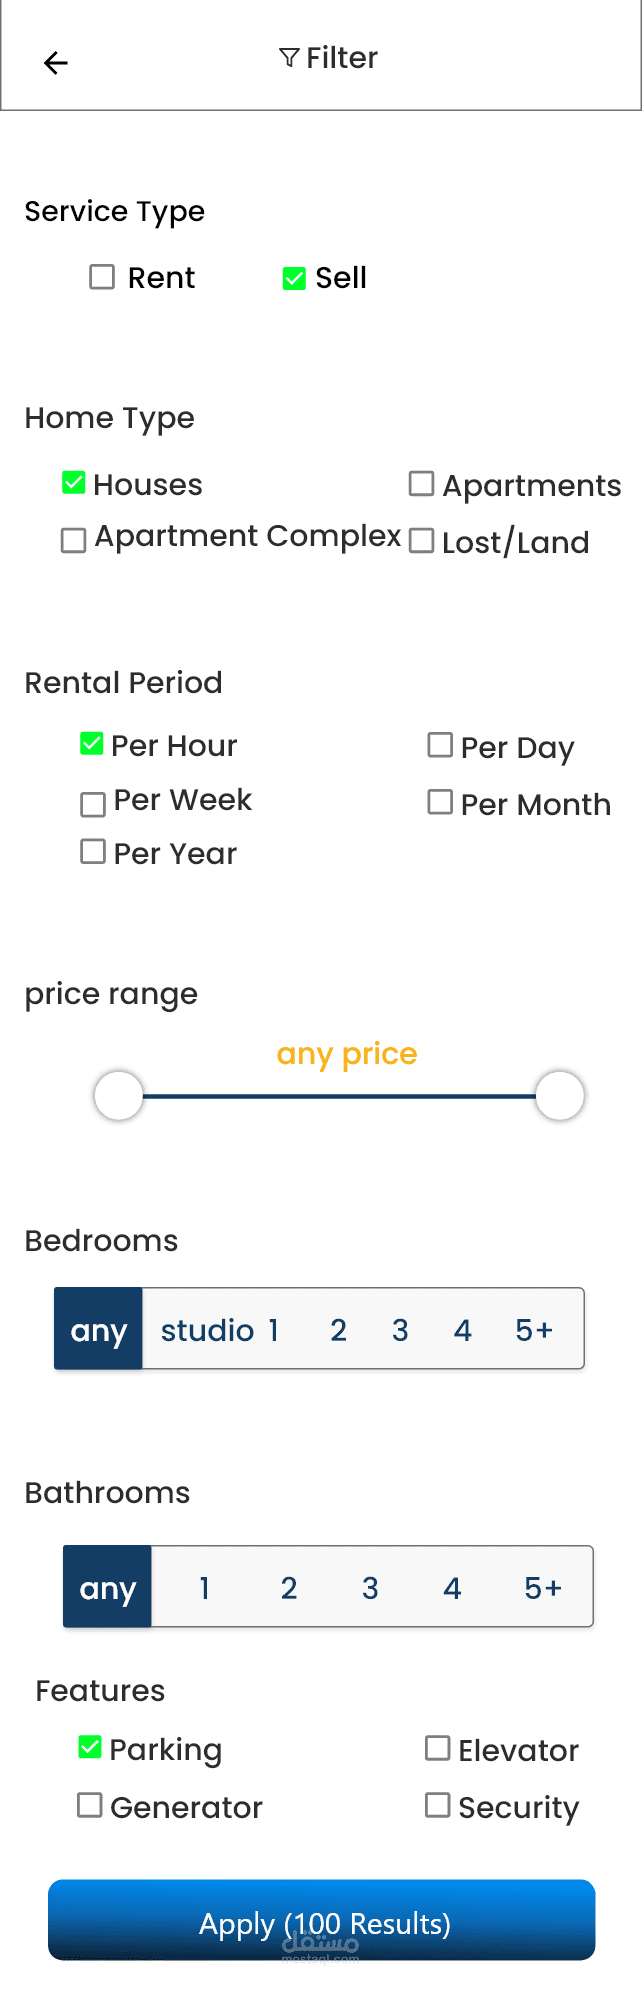The image size is (642, 2006).
Task: Uncheck the Houses home type
Action: pos(74,483)
